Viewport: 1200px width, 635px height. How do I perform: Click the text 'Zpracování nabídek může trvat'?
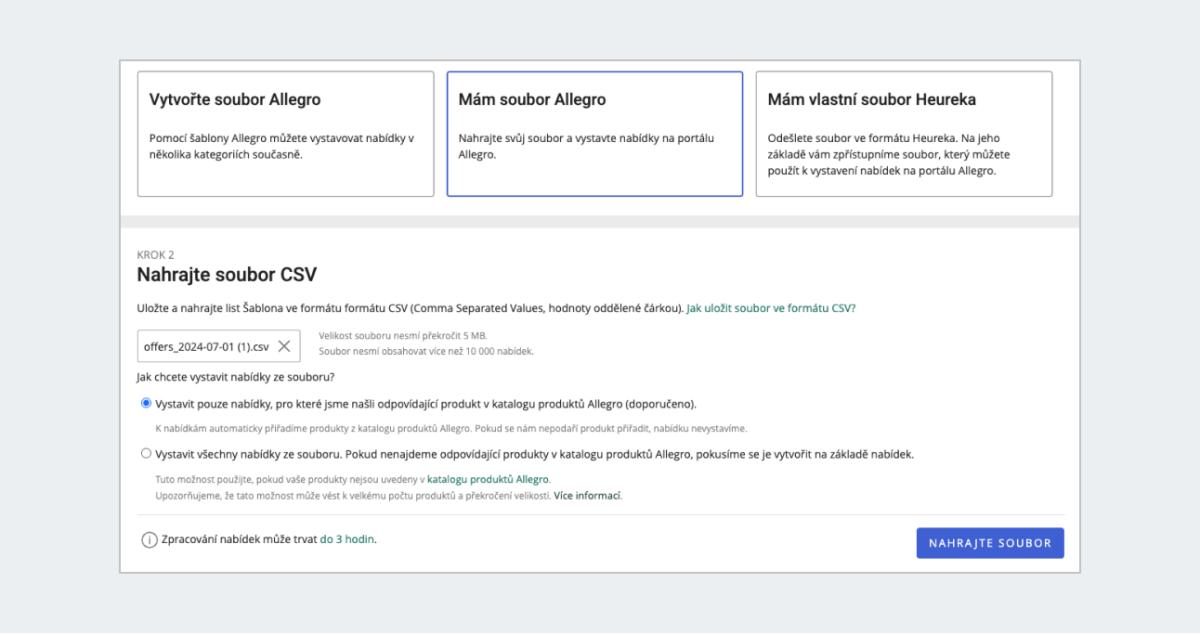pos(239,540)
